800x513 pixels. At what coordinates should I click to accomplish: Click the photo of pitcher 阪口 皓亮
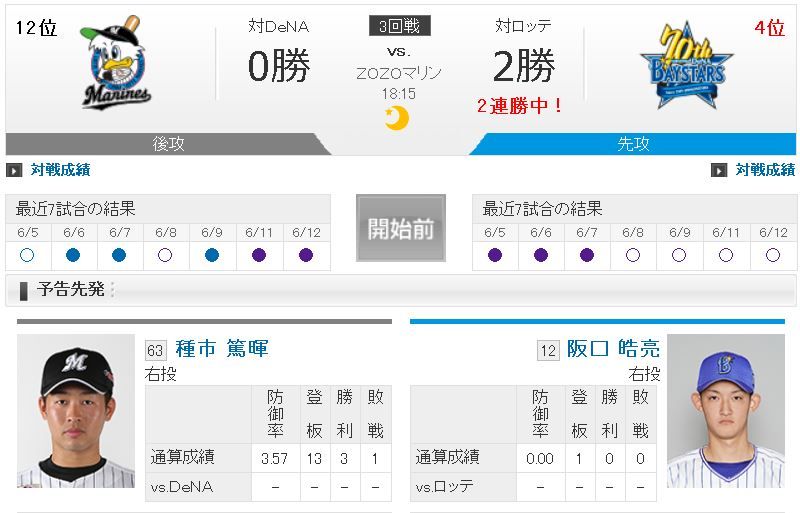pyautogui.click(x=726, y=411)
